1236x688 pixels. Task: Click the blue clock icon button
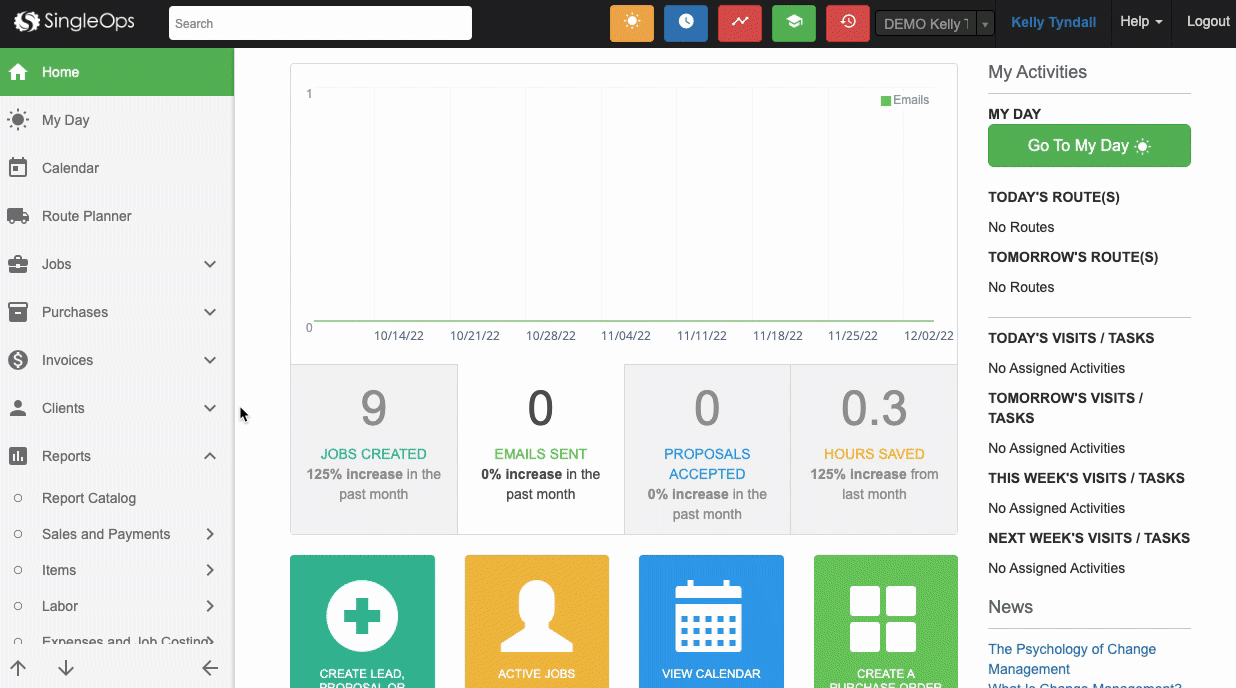686,23
